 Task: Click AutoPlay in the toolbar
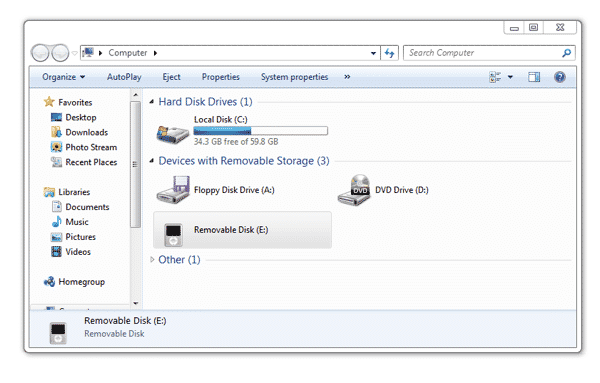click(124, 77)
